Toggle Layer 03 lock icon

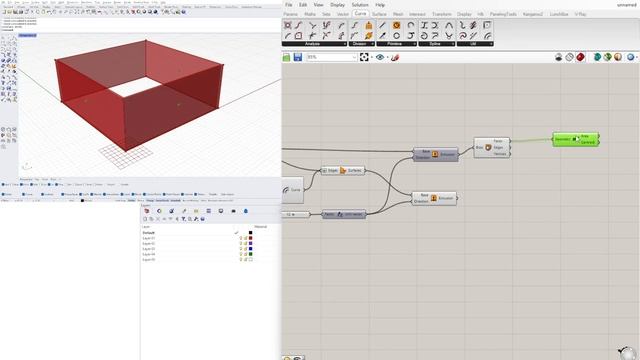[246, 249]
